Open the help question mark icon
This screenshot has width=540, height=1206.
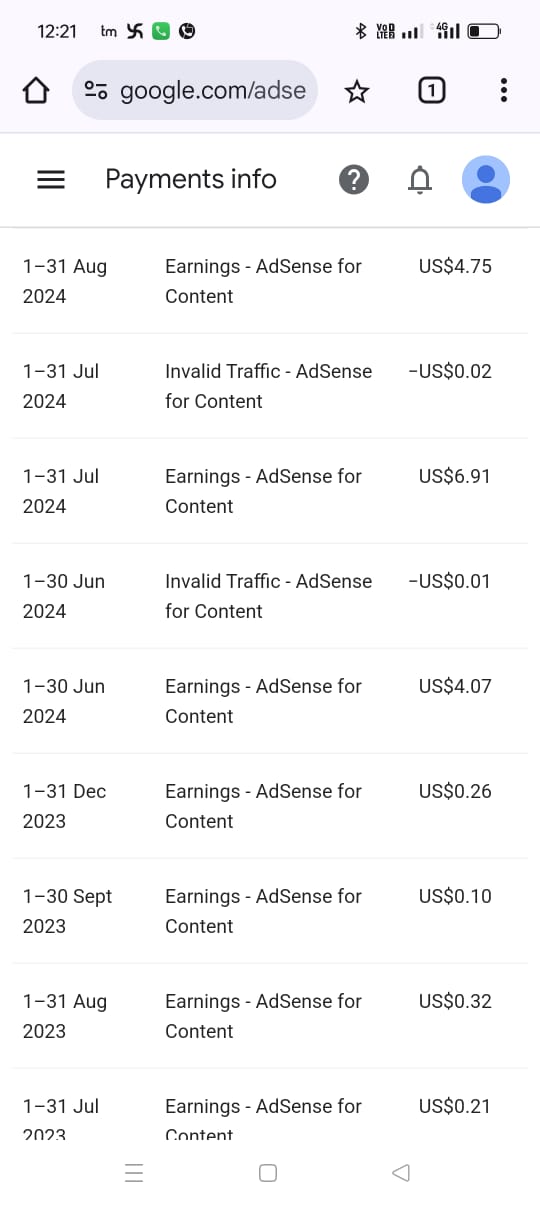(354, 180)
